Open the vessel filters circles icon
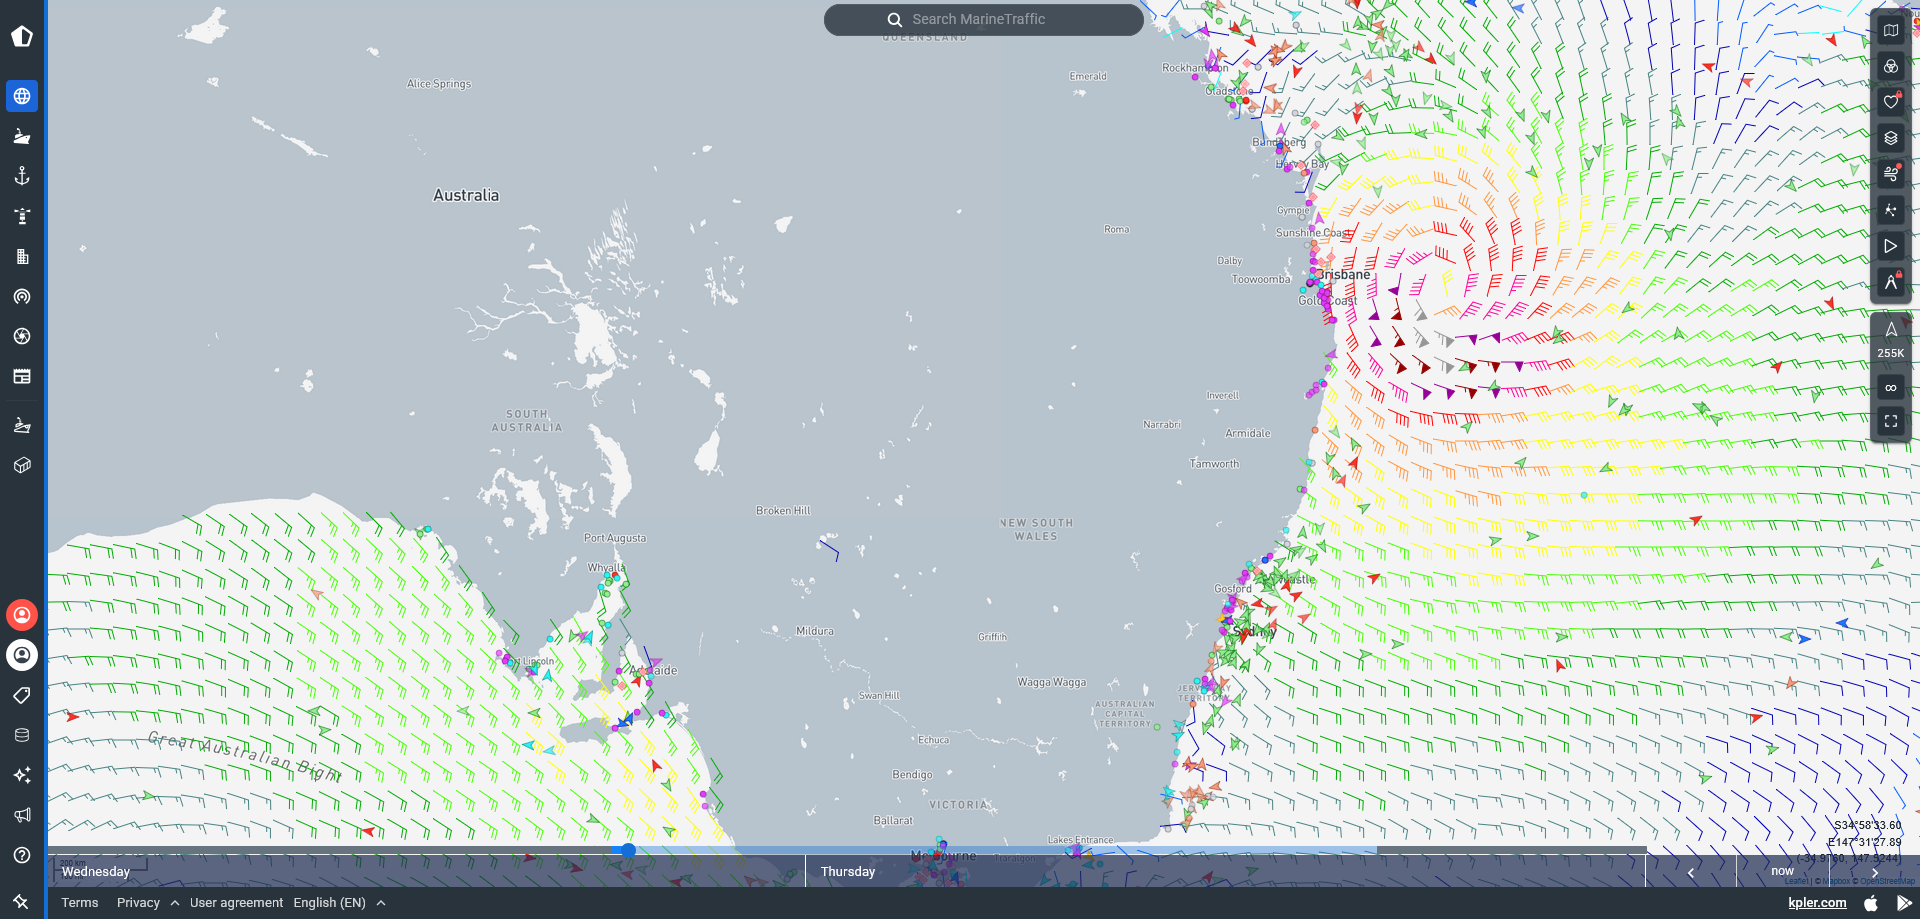This screenshot has height=919, width=1920. pyautogui.click(x=1891, y=66)
